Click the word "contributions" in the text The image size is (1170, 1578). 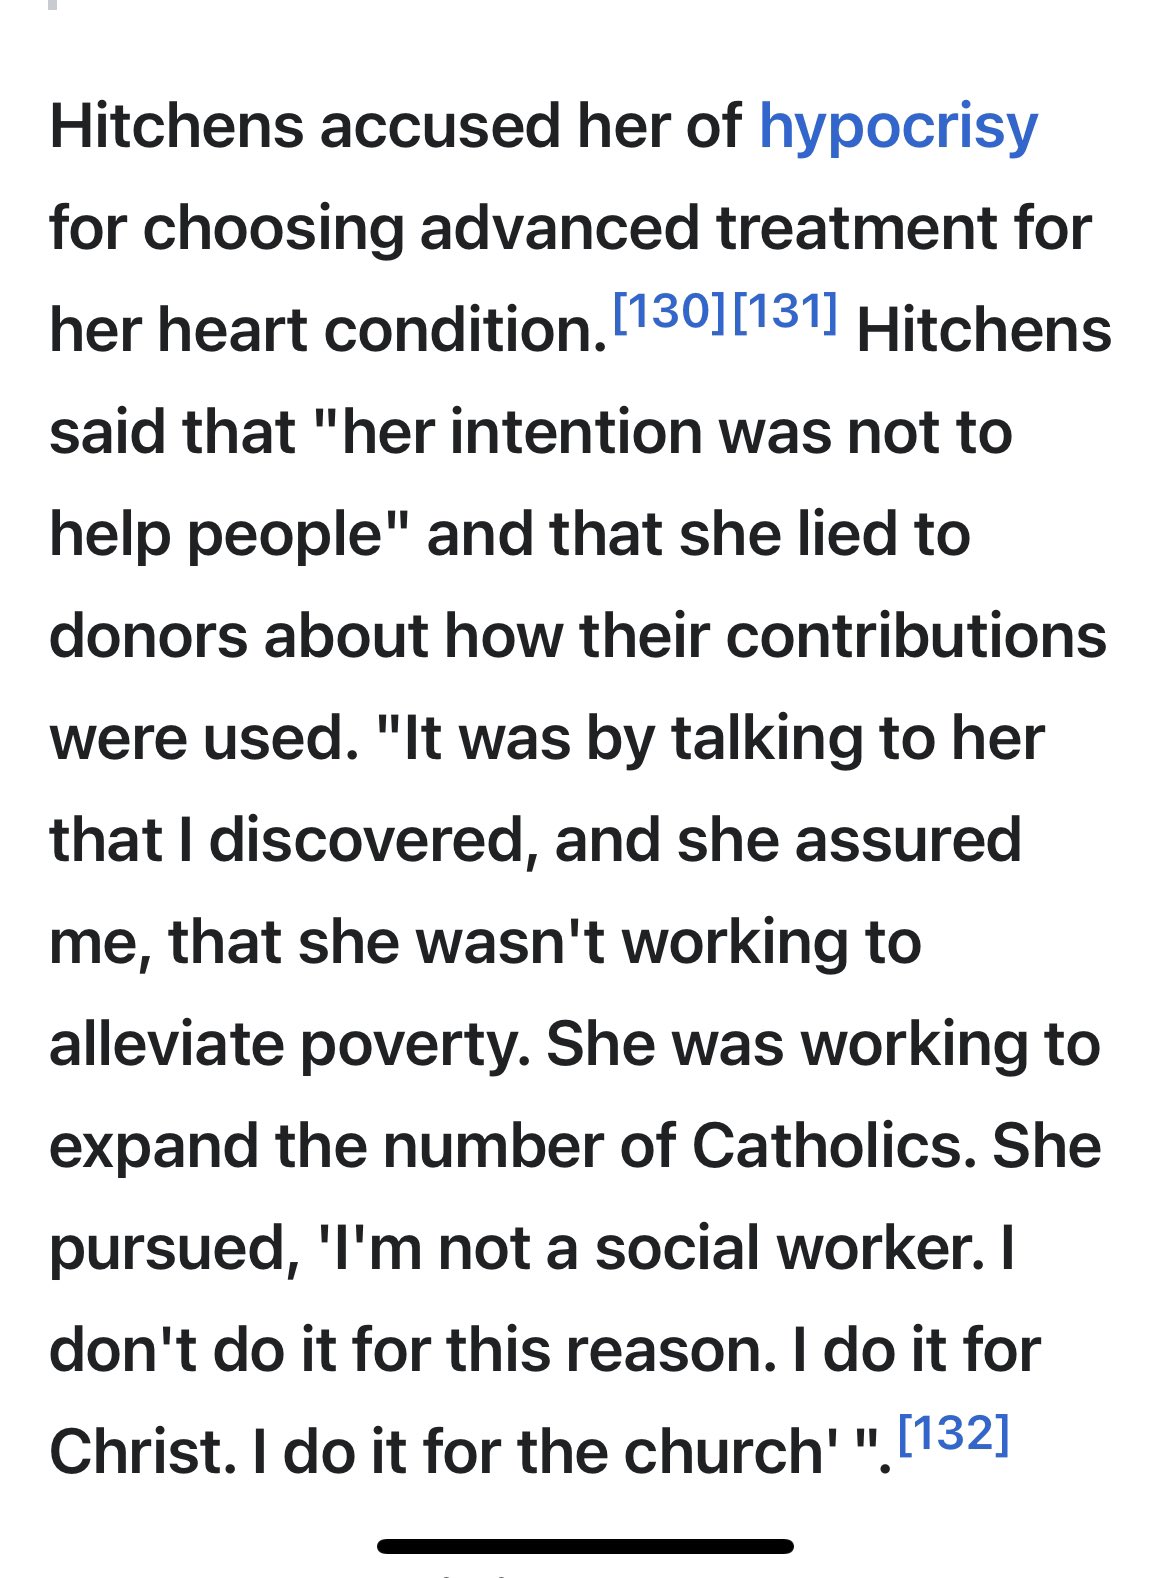915,637
